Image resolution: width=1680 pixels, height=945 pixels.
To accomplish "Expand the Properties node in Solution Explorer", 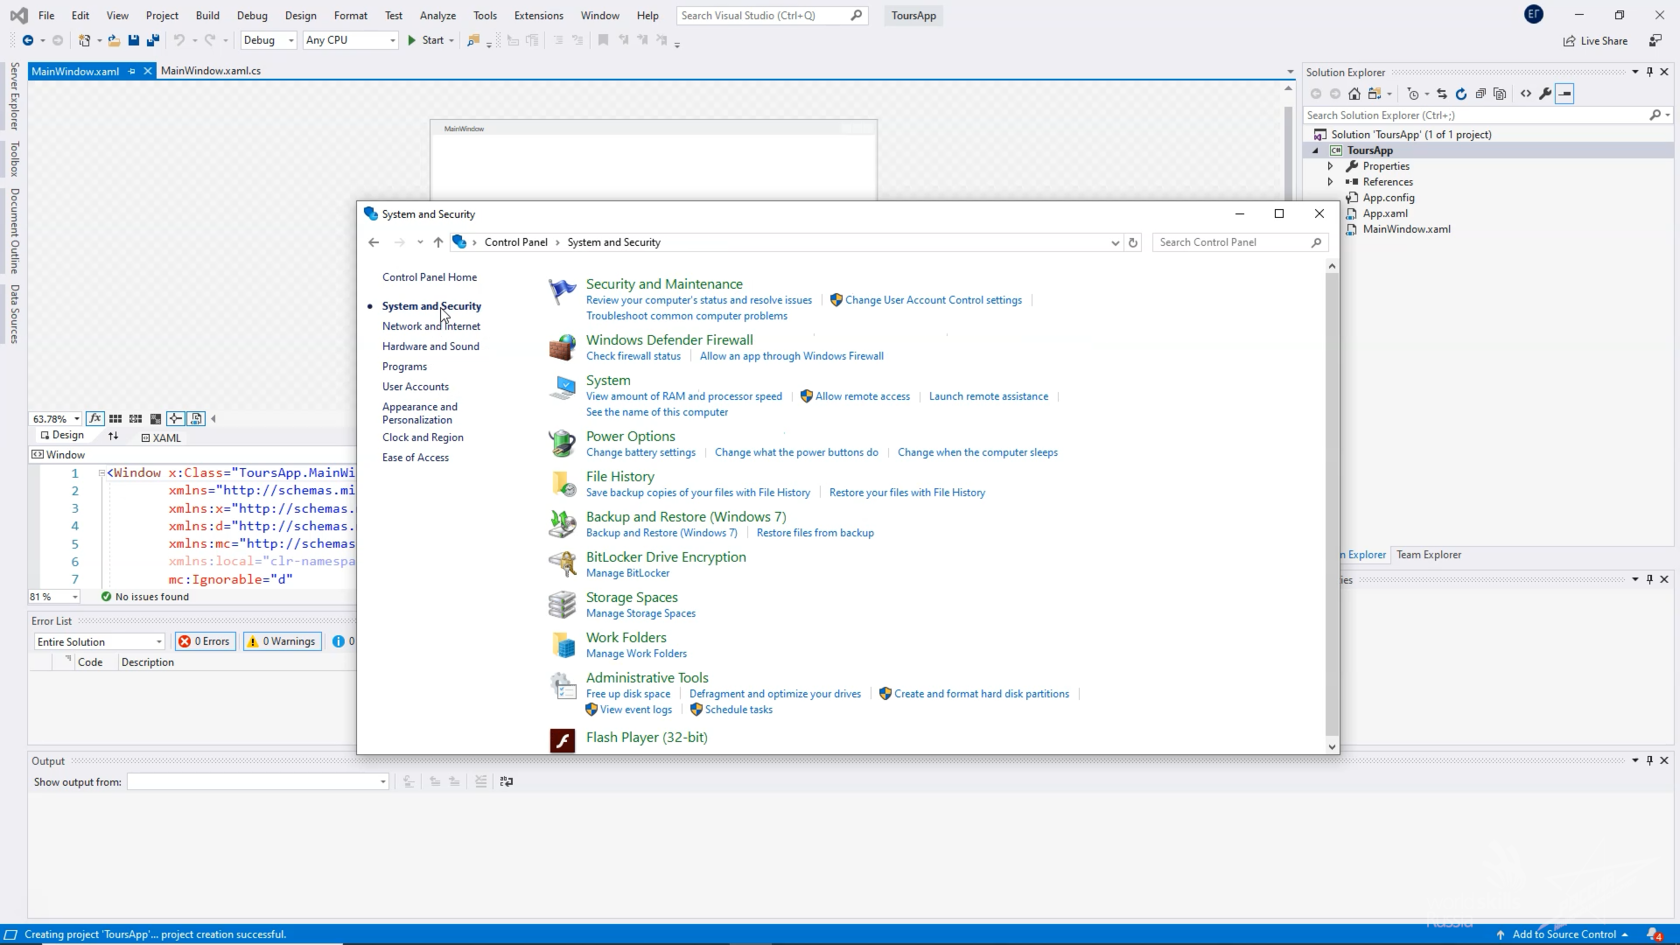I will (1330, 166).
